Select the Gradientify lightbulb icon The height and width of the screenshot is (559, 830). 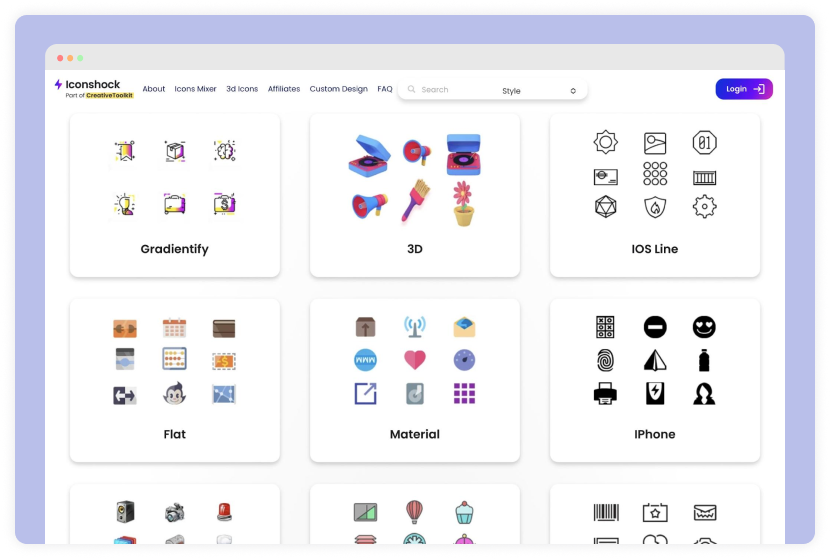[x=124, y=204]
